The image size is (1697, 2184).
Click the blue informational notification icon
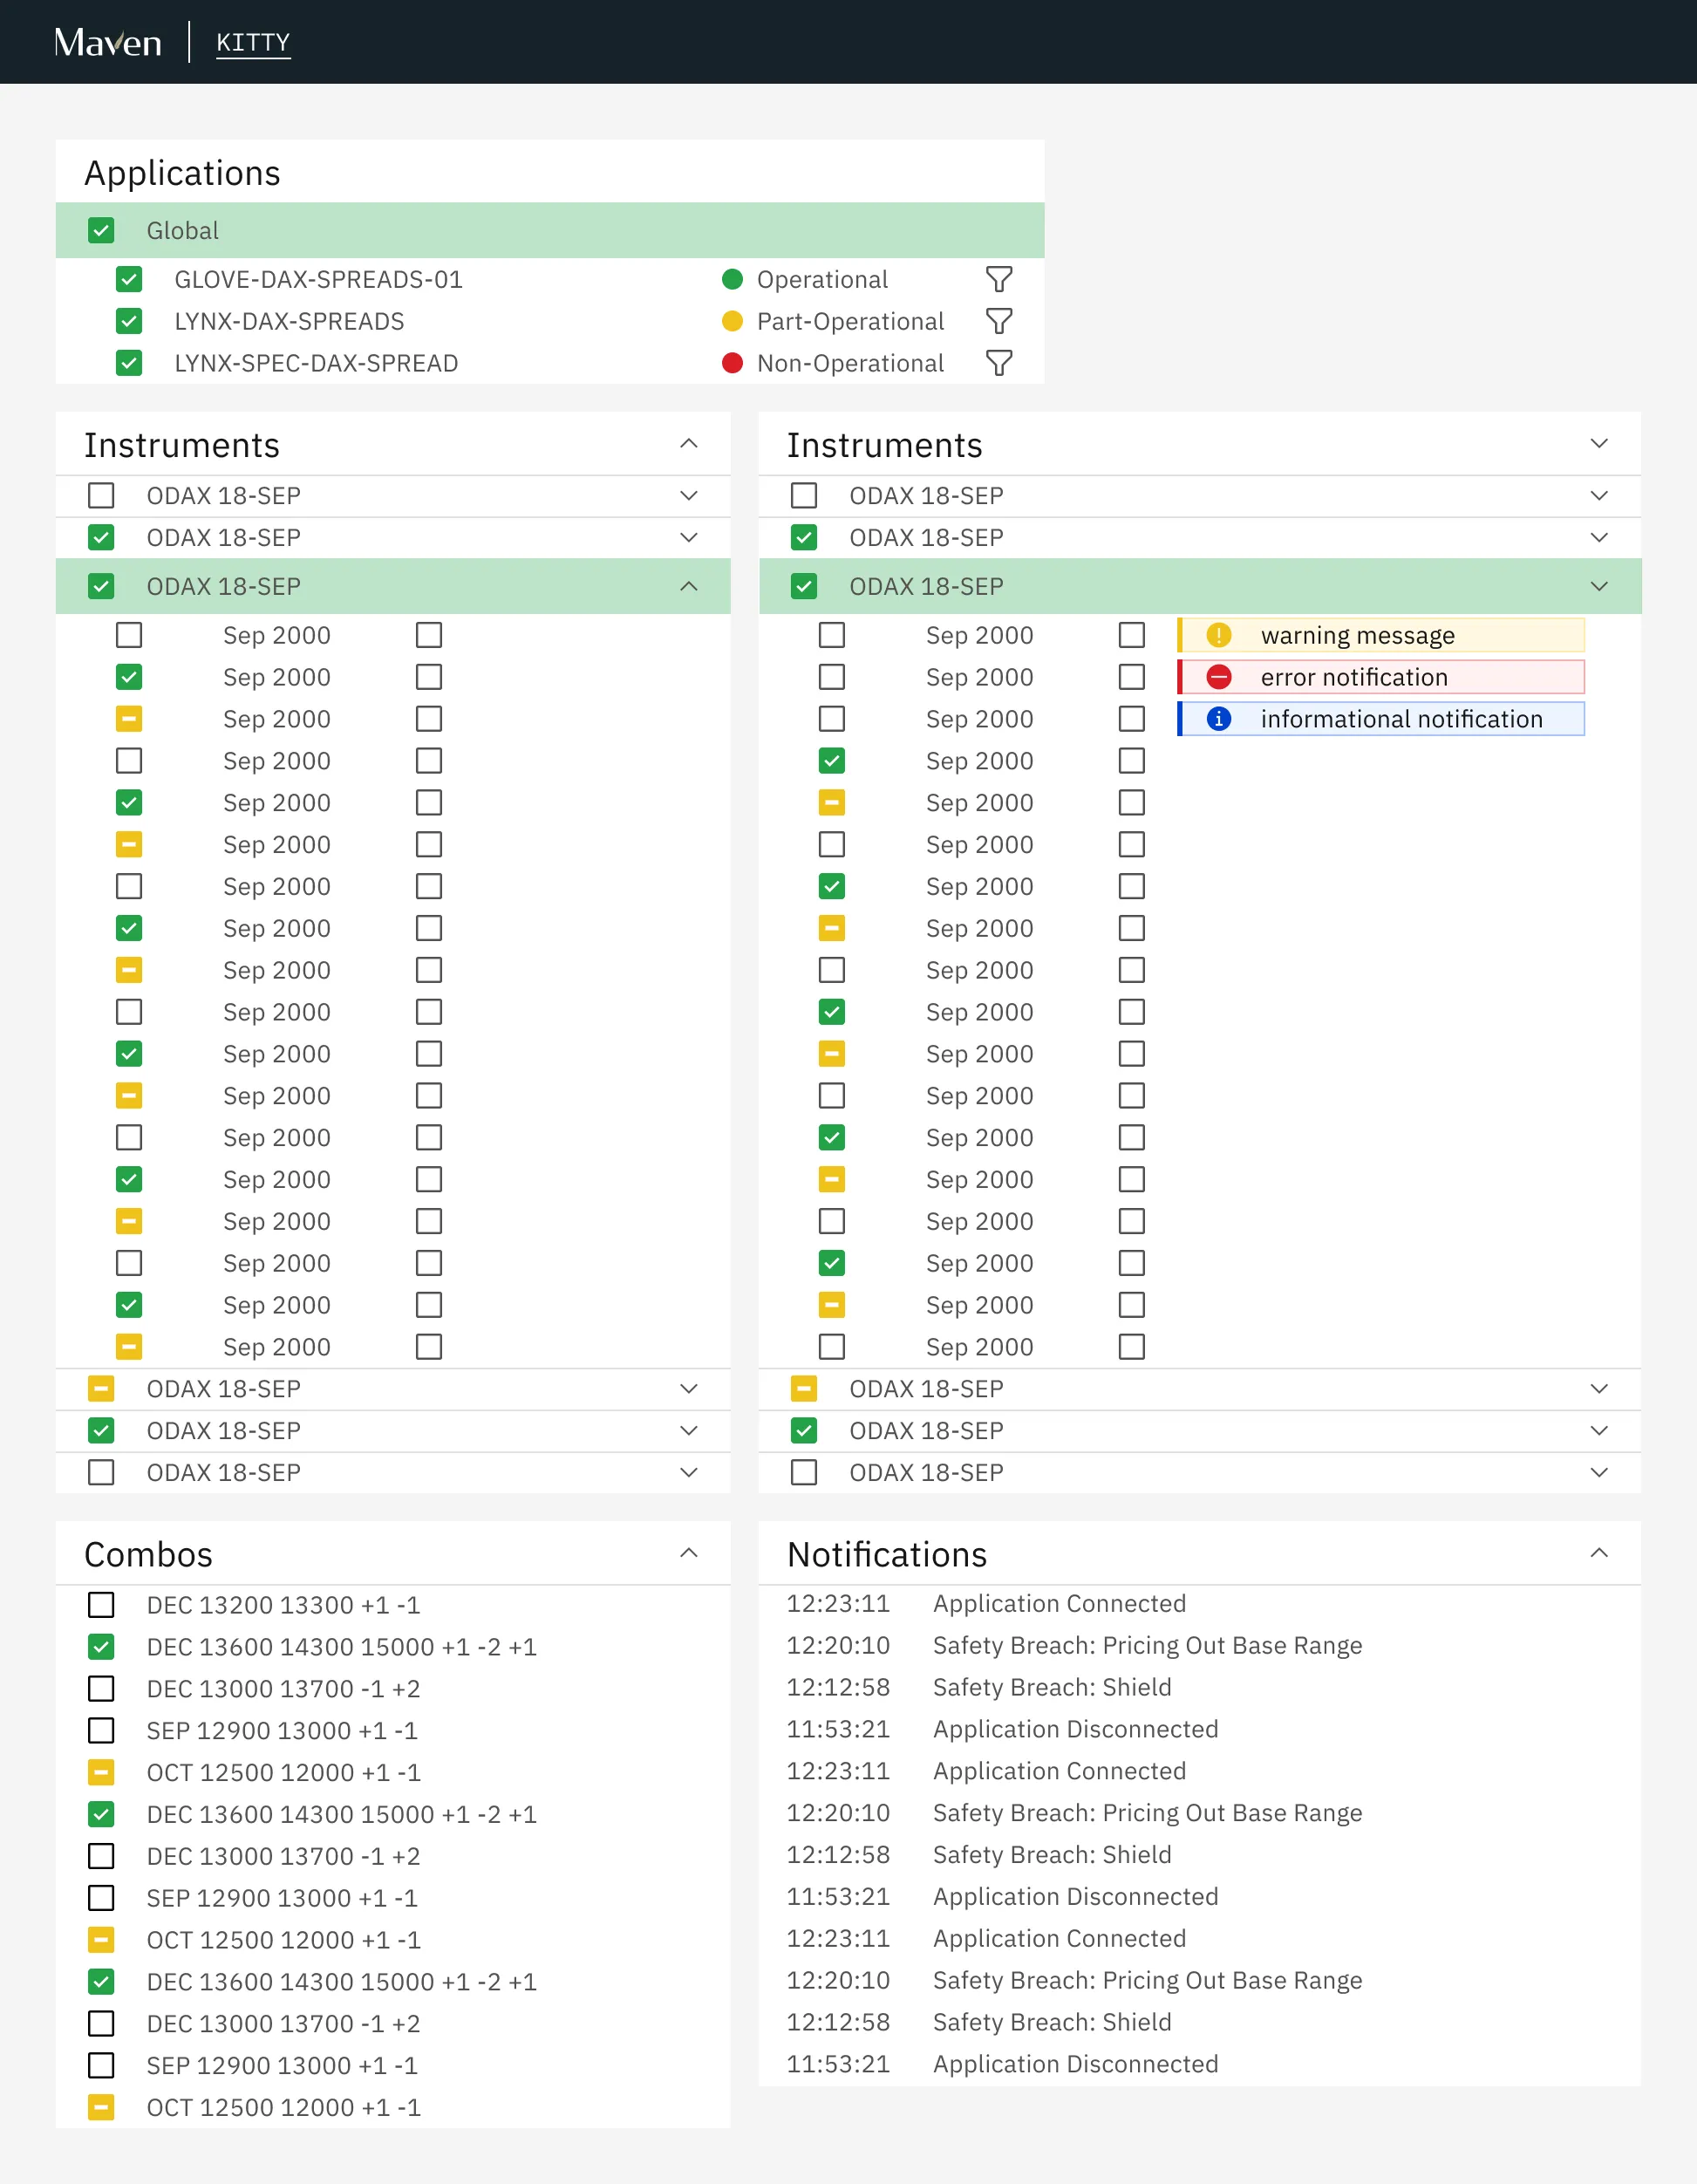(x=1218, y=719)
